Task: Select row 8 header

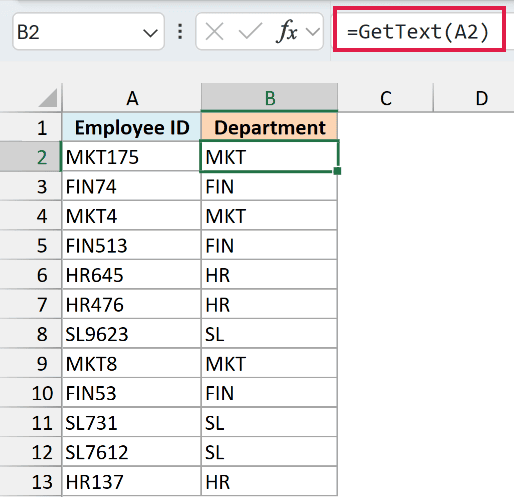Action: tap(31, 334)
